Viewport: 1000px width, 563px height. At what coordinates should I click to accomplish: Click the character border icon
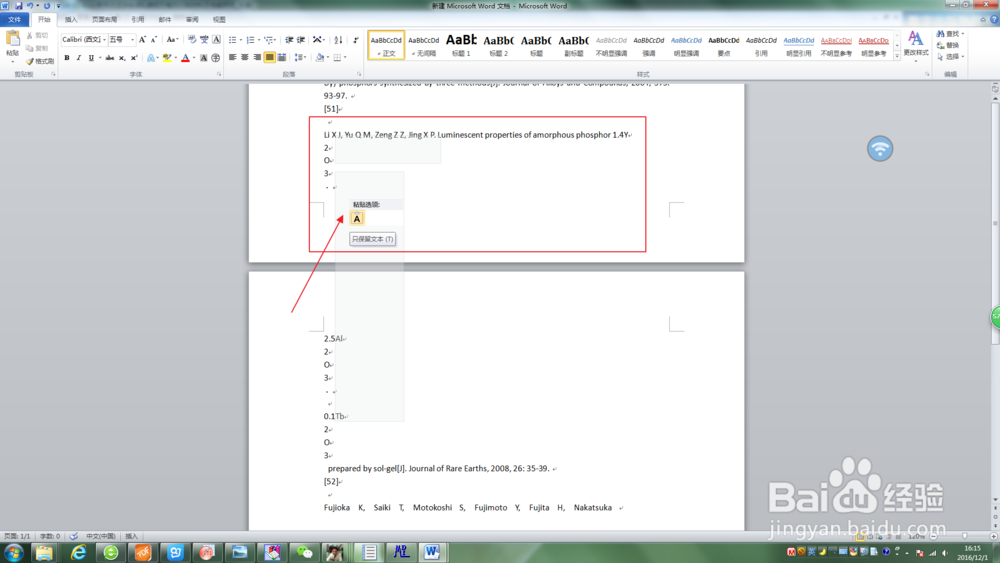(216, 40)
